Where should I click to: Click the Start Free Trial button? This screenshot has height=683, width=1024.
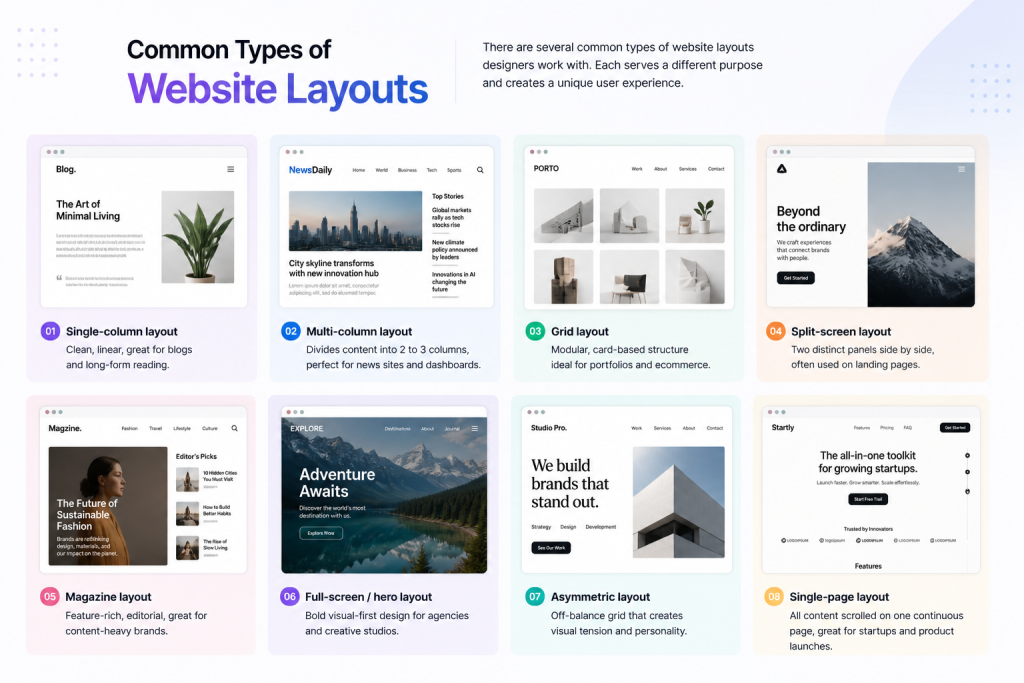pyautogui.click(x=868, y=499)
